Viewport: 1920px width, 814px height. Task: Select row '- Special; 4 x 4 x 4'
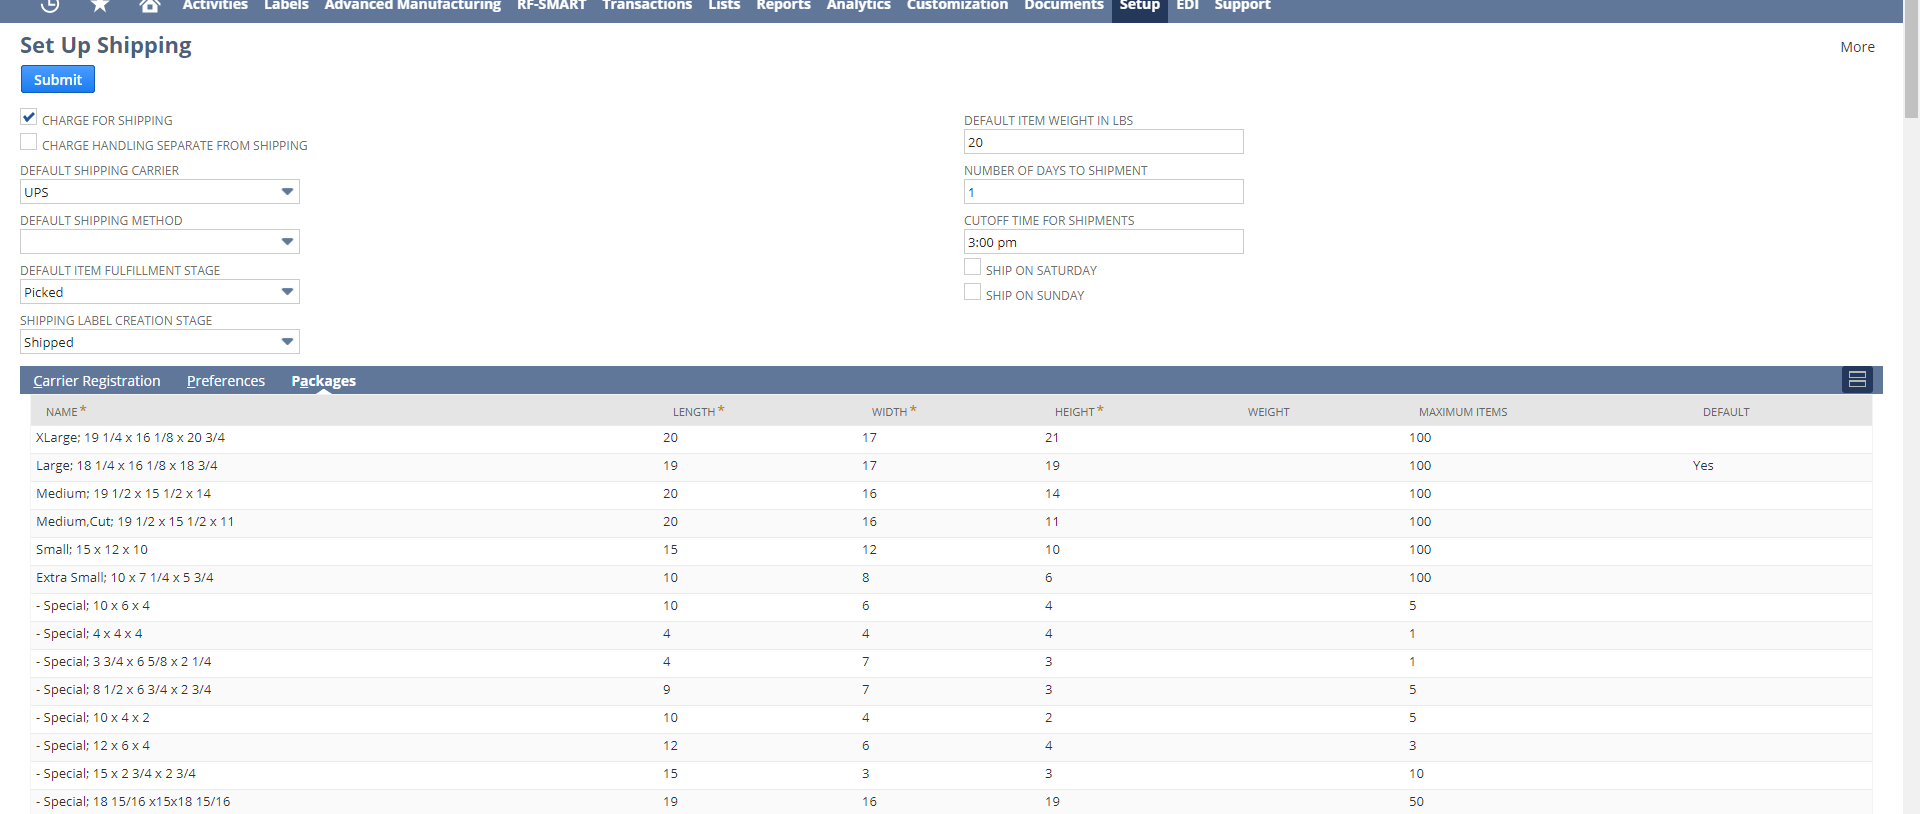(x=951, y=634)
